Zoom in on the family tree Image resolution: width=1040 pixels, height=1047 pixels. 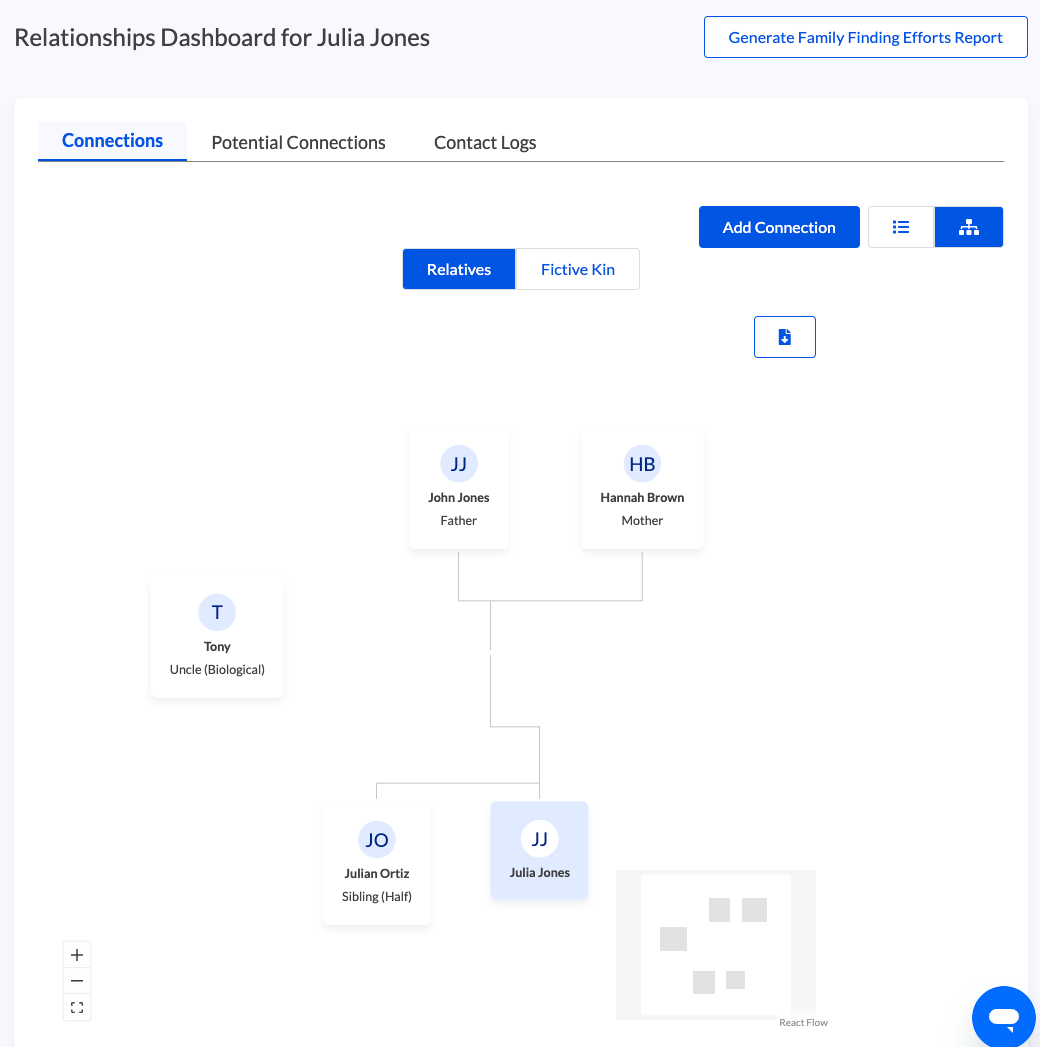click(77, 955)
